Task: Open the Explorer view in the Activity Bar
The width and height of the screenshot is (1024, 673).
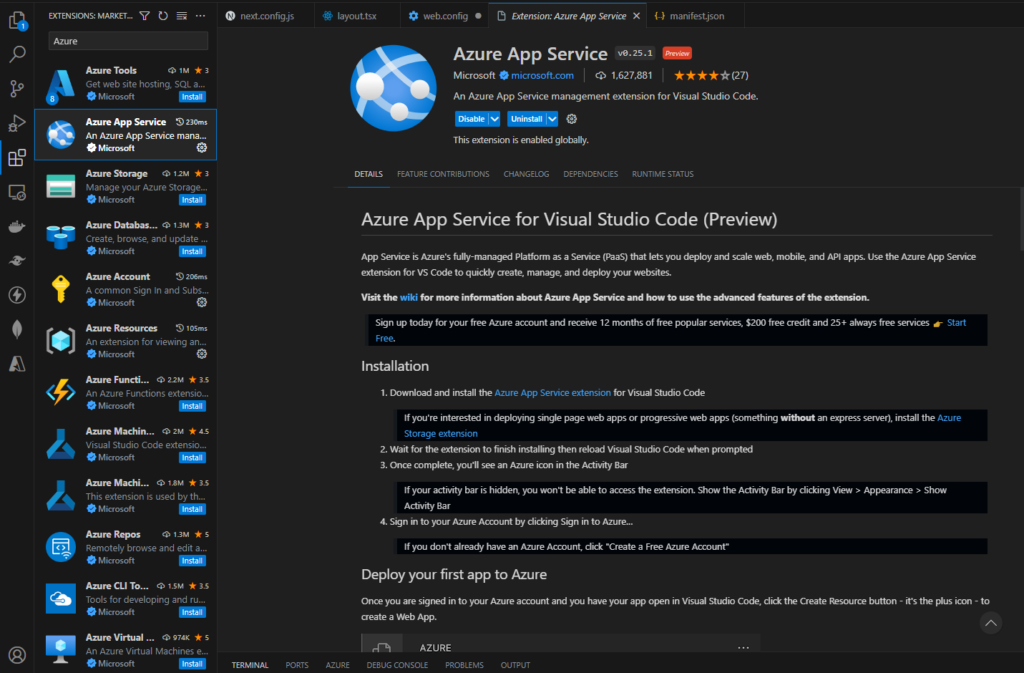Action: tap(16, 18)
